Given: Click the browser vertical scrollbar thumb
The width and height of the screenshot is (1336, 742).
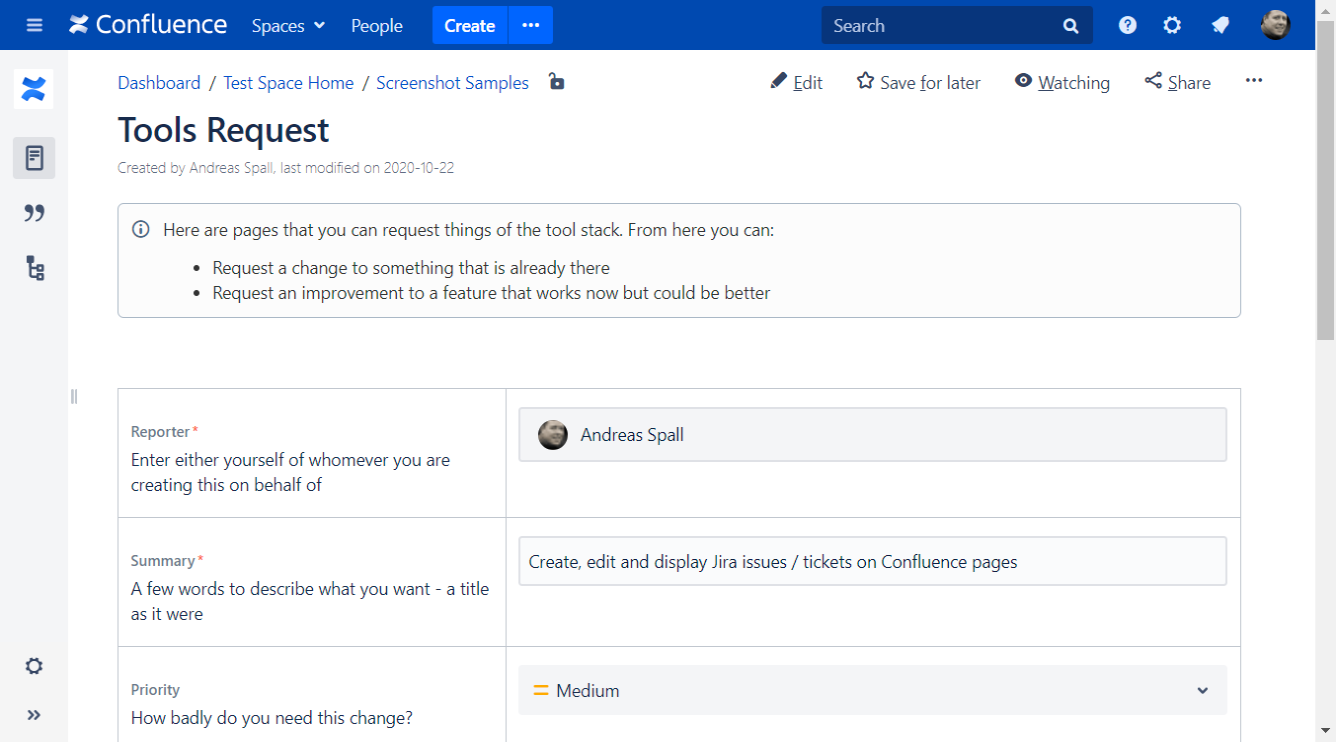Looking at the screenshot, I should pyautogui.click(x=1325, y=180).
